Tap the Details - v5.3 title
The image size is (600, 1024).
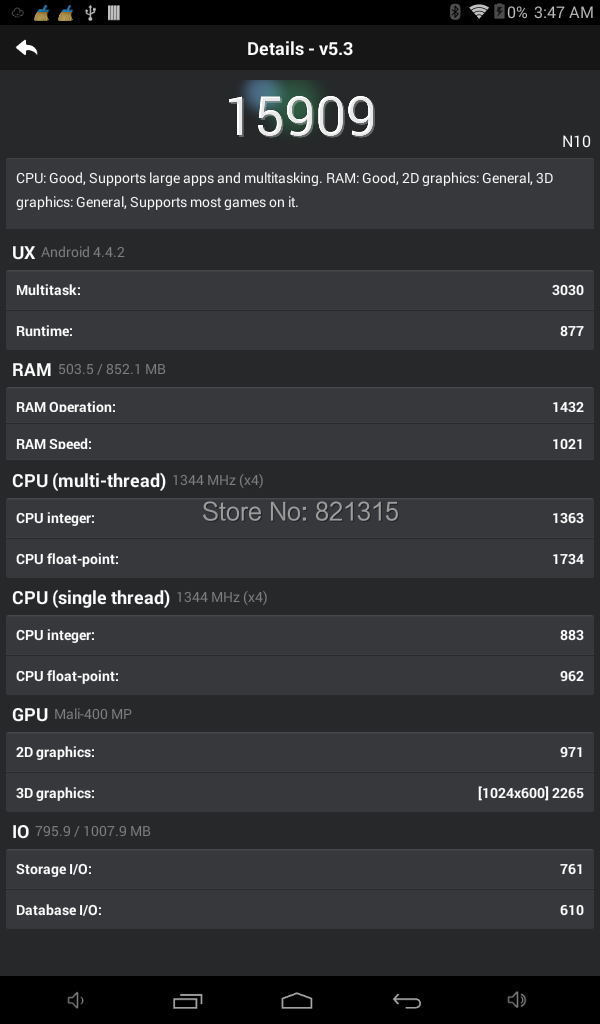[x=300, y=48]
